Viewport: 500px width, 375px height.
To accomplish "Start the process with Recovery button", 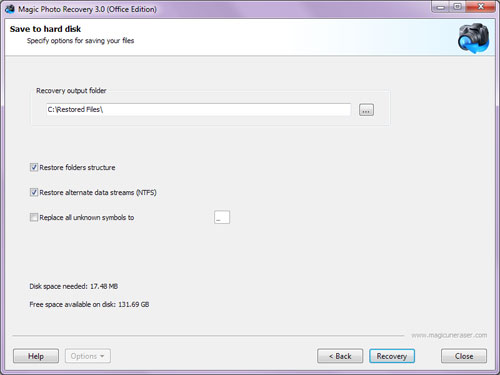I will tap(392, 356).
